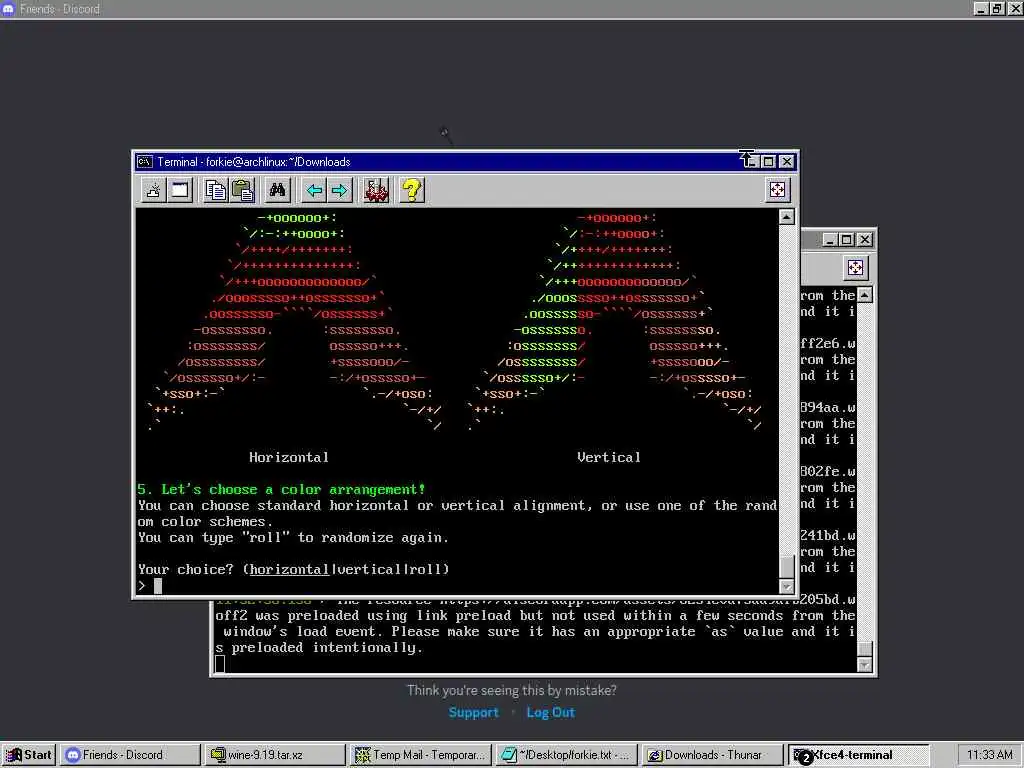Click the 'Horizontal' label under the left logo

(x=289, y=457)
